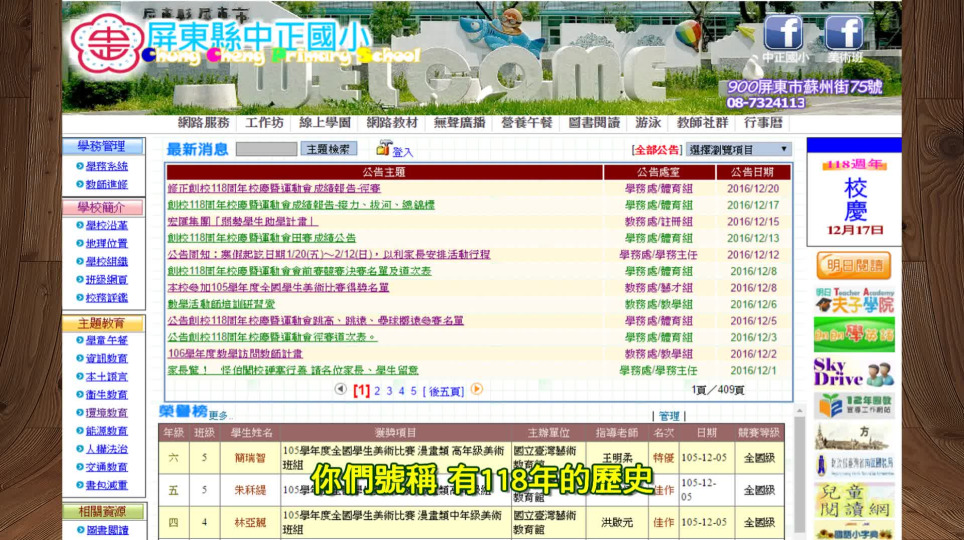Open 無聲廣播 in top navigation

pos(459,123)
